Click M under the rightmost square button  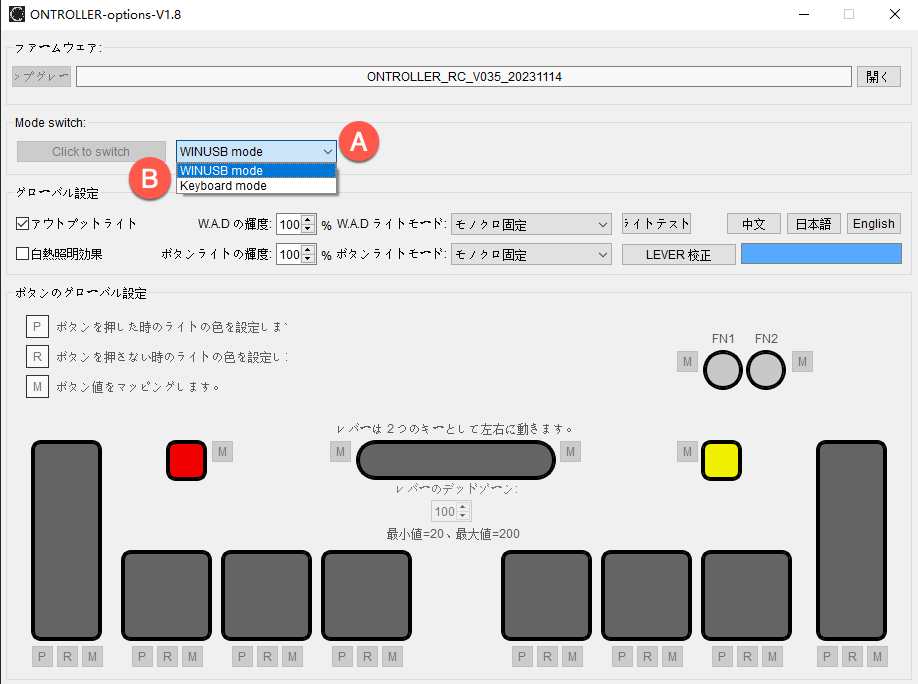click(772, 656)
